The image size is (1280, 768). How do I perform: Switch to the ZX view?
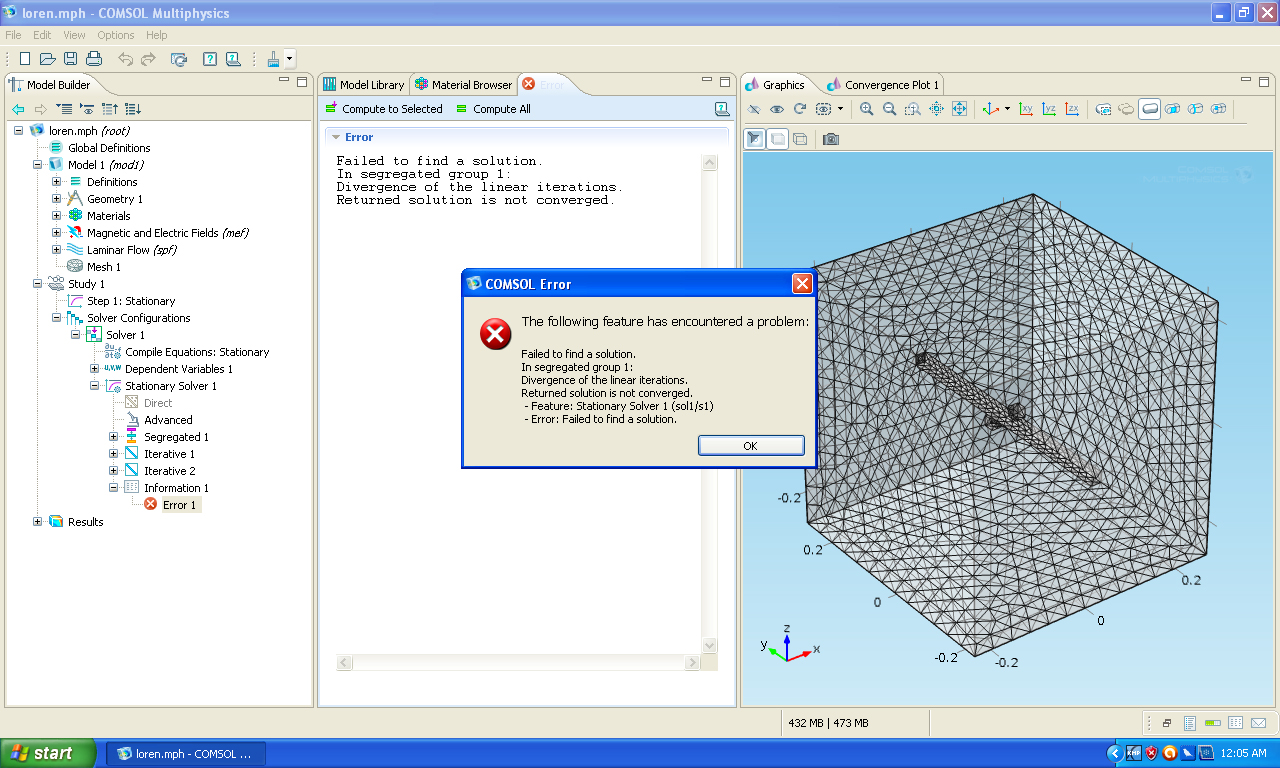(x=1072, y=109)
